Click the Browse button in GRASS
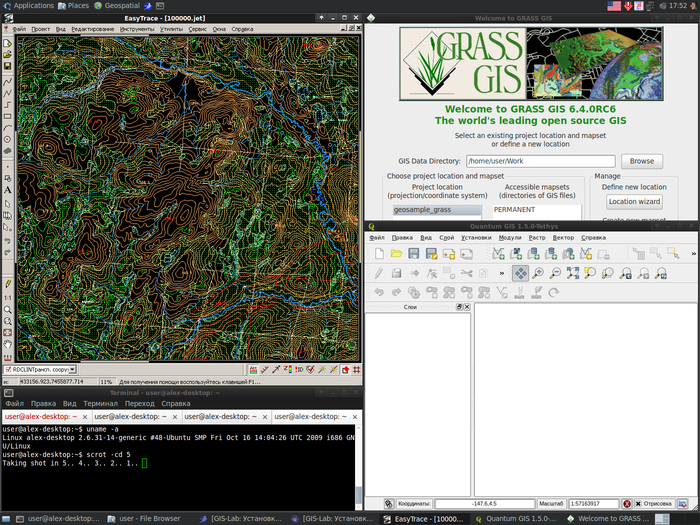 [x=641, y=161]
